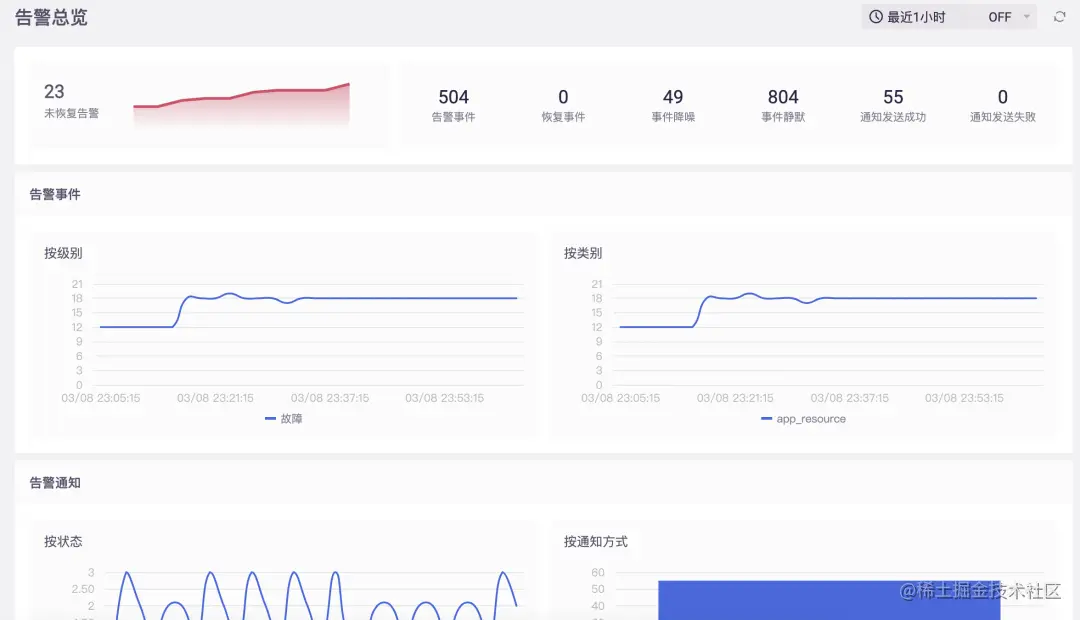
Task: Click the 按级别 chart title
Action: [63, 253]
